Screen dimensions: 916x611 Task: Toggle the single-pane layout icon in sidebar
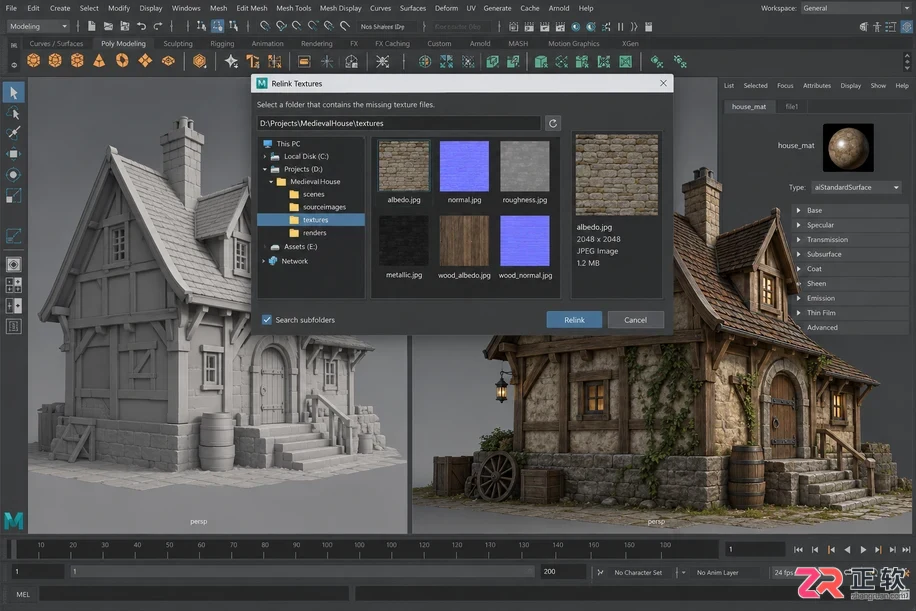[13, 265]
